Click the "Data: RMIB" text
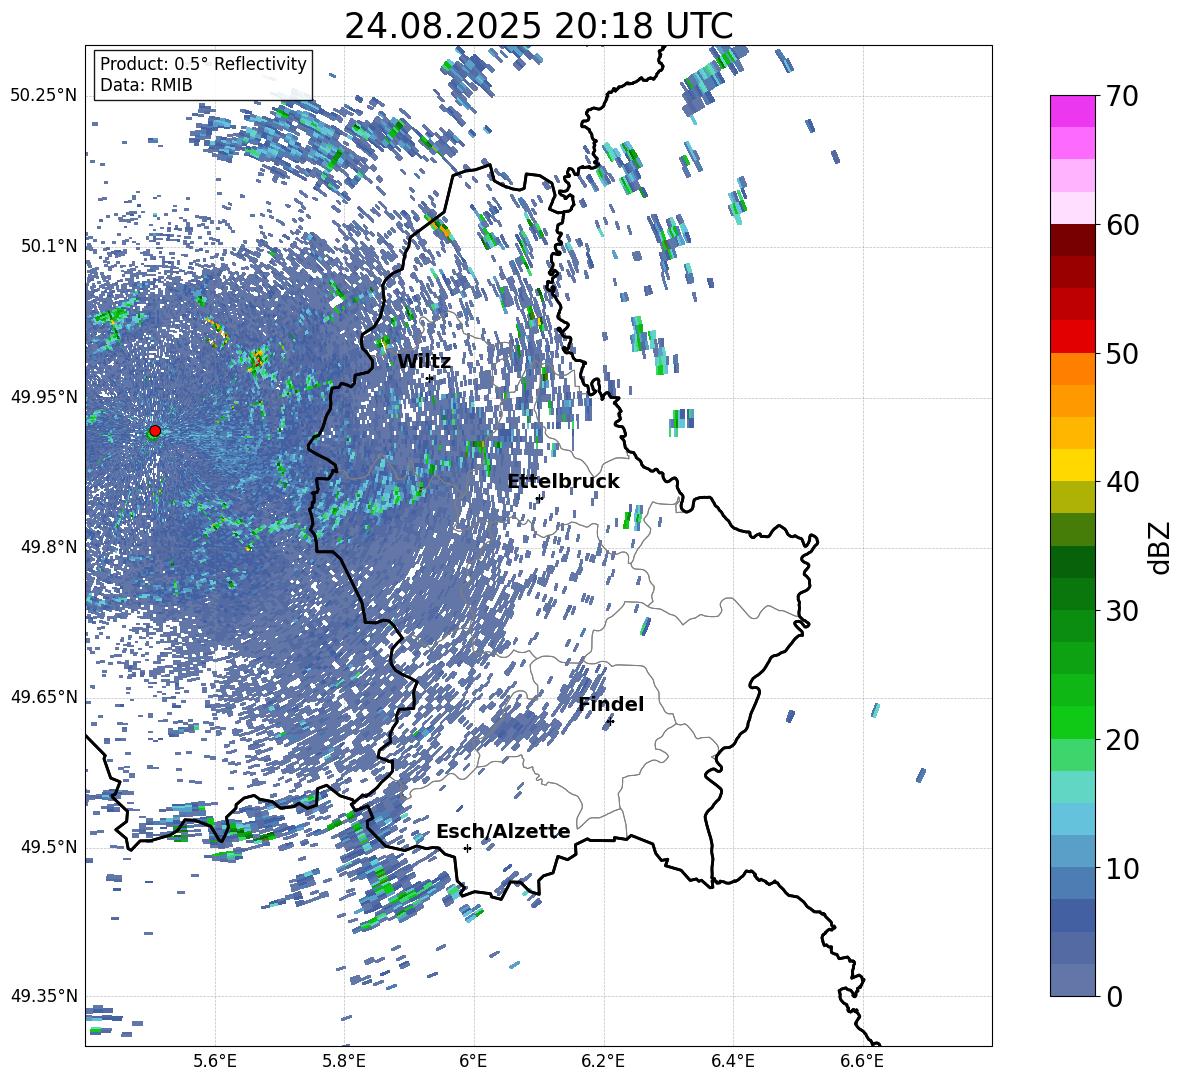The height and width of the screenshot is (1081, 1184). tap(146, 85)
